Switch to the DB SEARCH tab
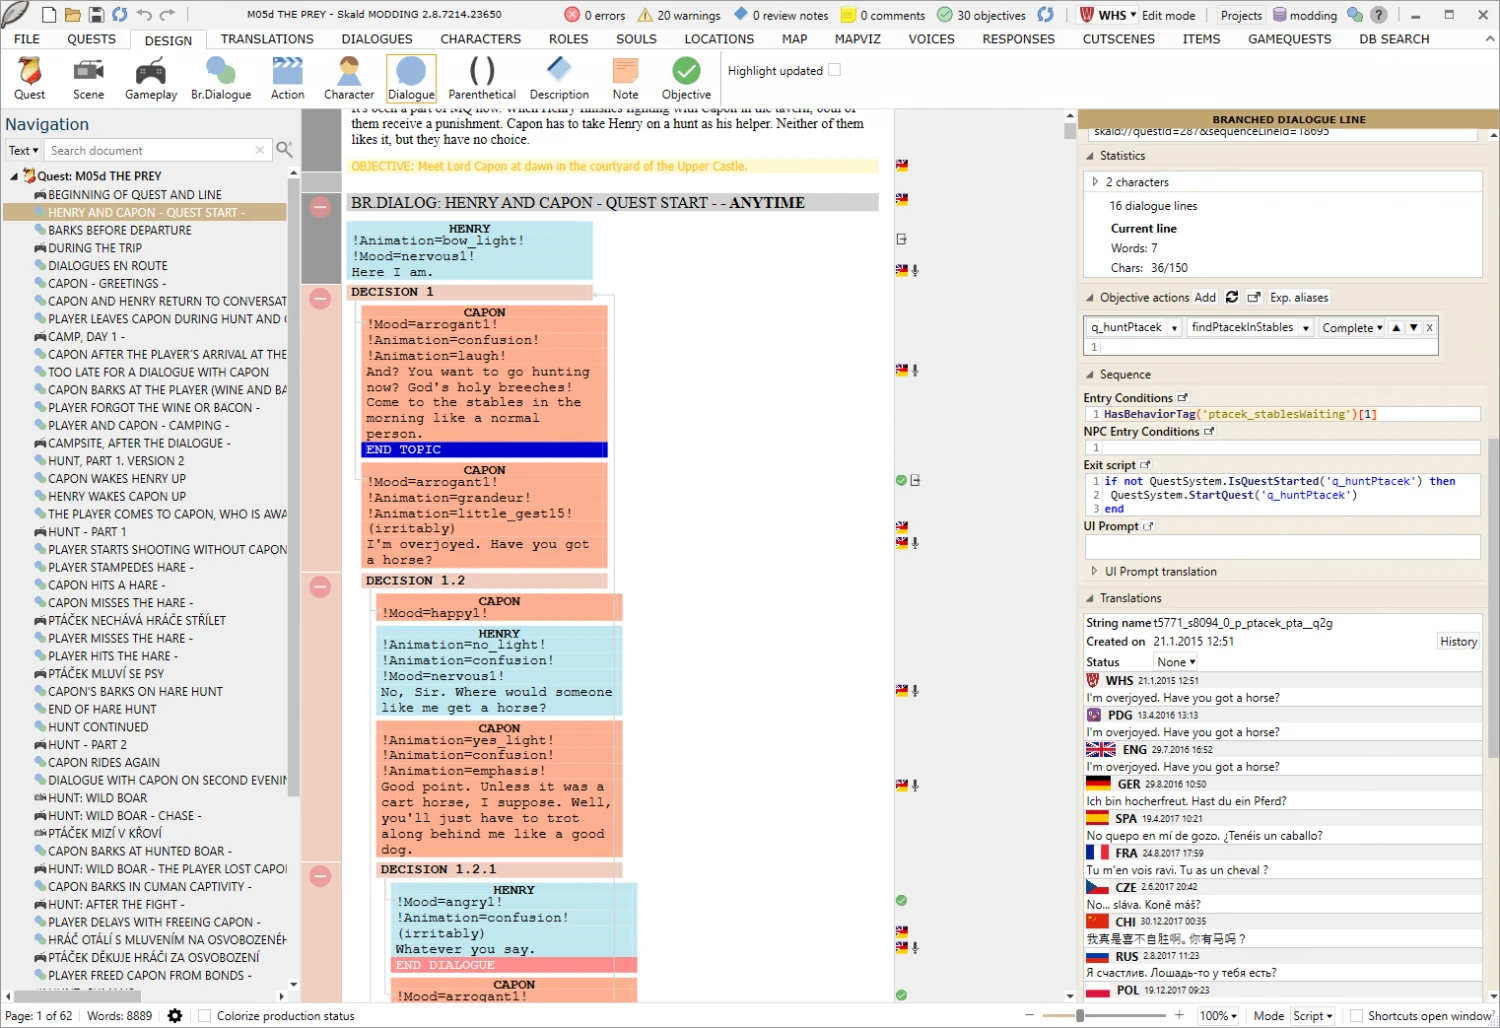The width and height of the screenshot is (1500, 1028). (x=1394, y=39)
